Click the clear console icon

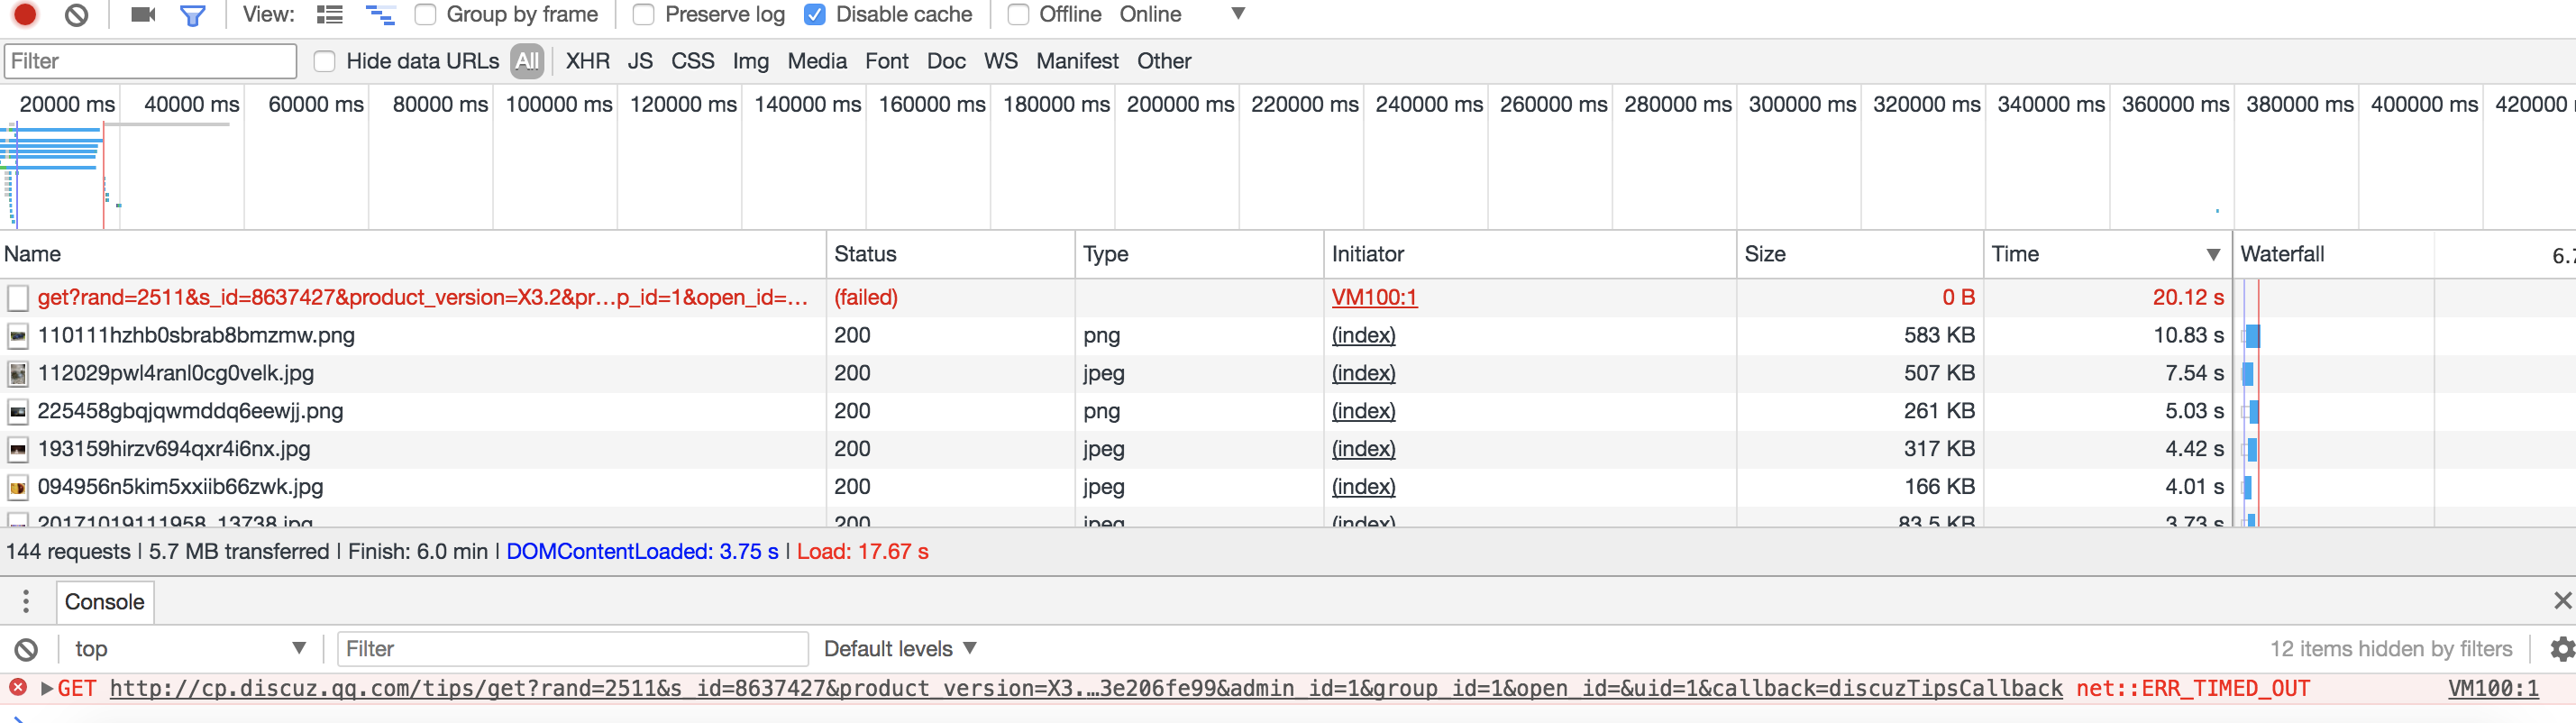26,649
